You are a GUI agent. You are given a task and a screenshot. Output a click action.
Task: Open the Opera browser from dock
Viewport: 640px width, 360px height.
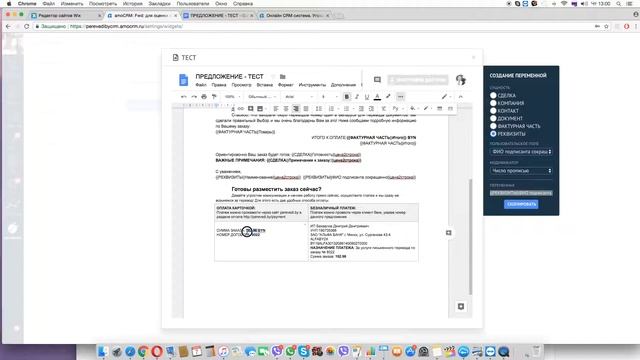coord(157,351)
